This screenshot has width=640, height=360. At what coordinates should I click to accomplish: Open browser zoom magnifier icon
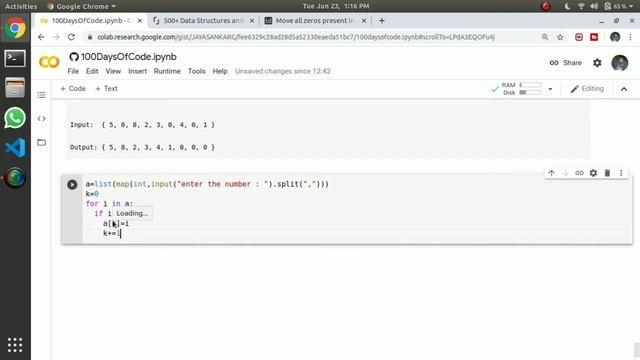point(545,37)
